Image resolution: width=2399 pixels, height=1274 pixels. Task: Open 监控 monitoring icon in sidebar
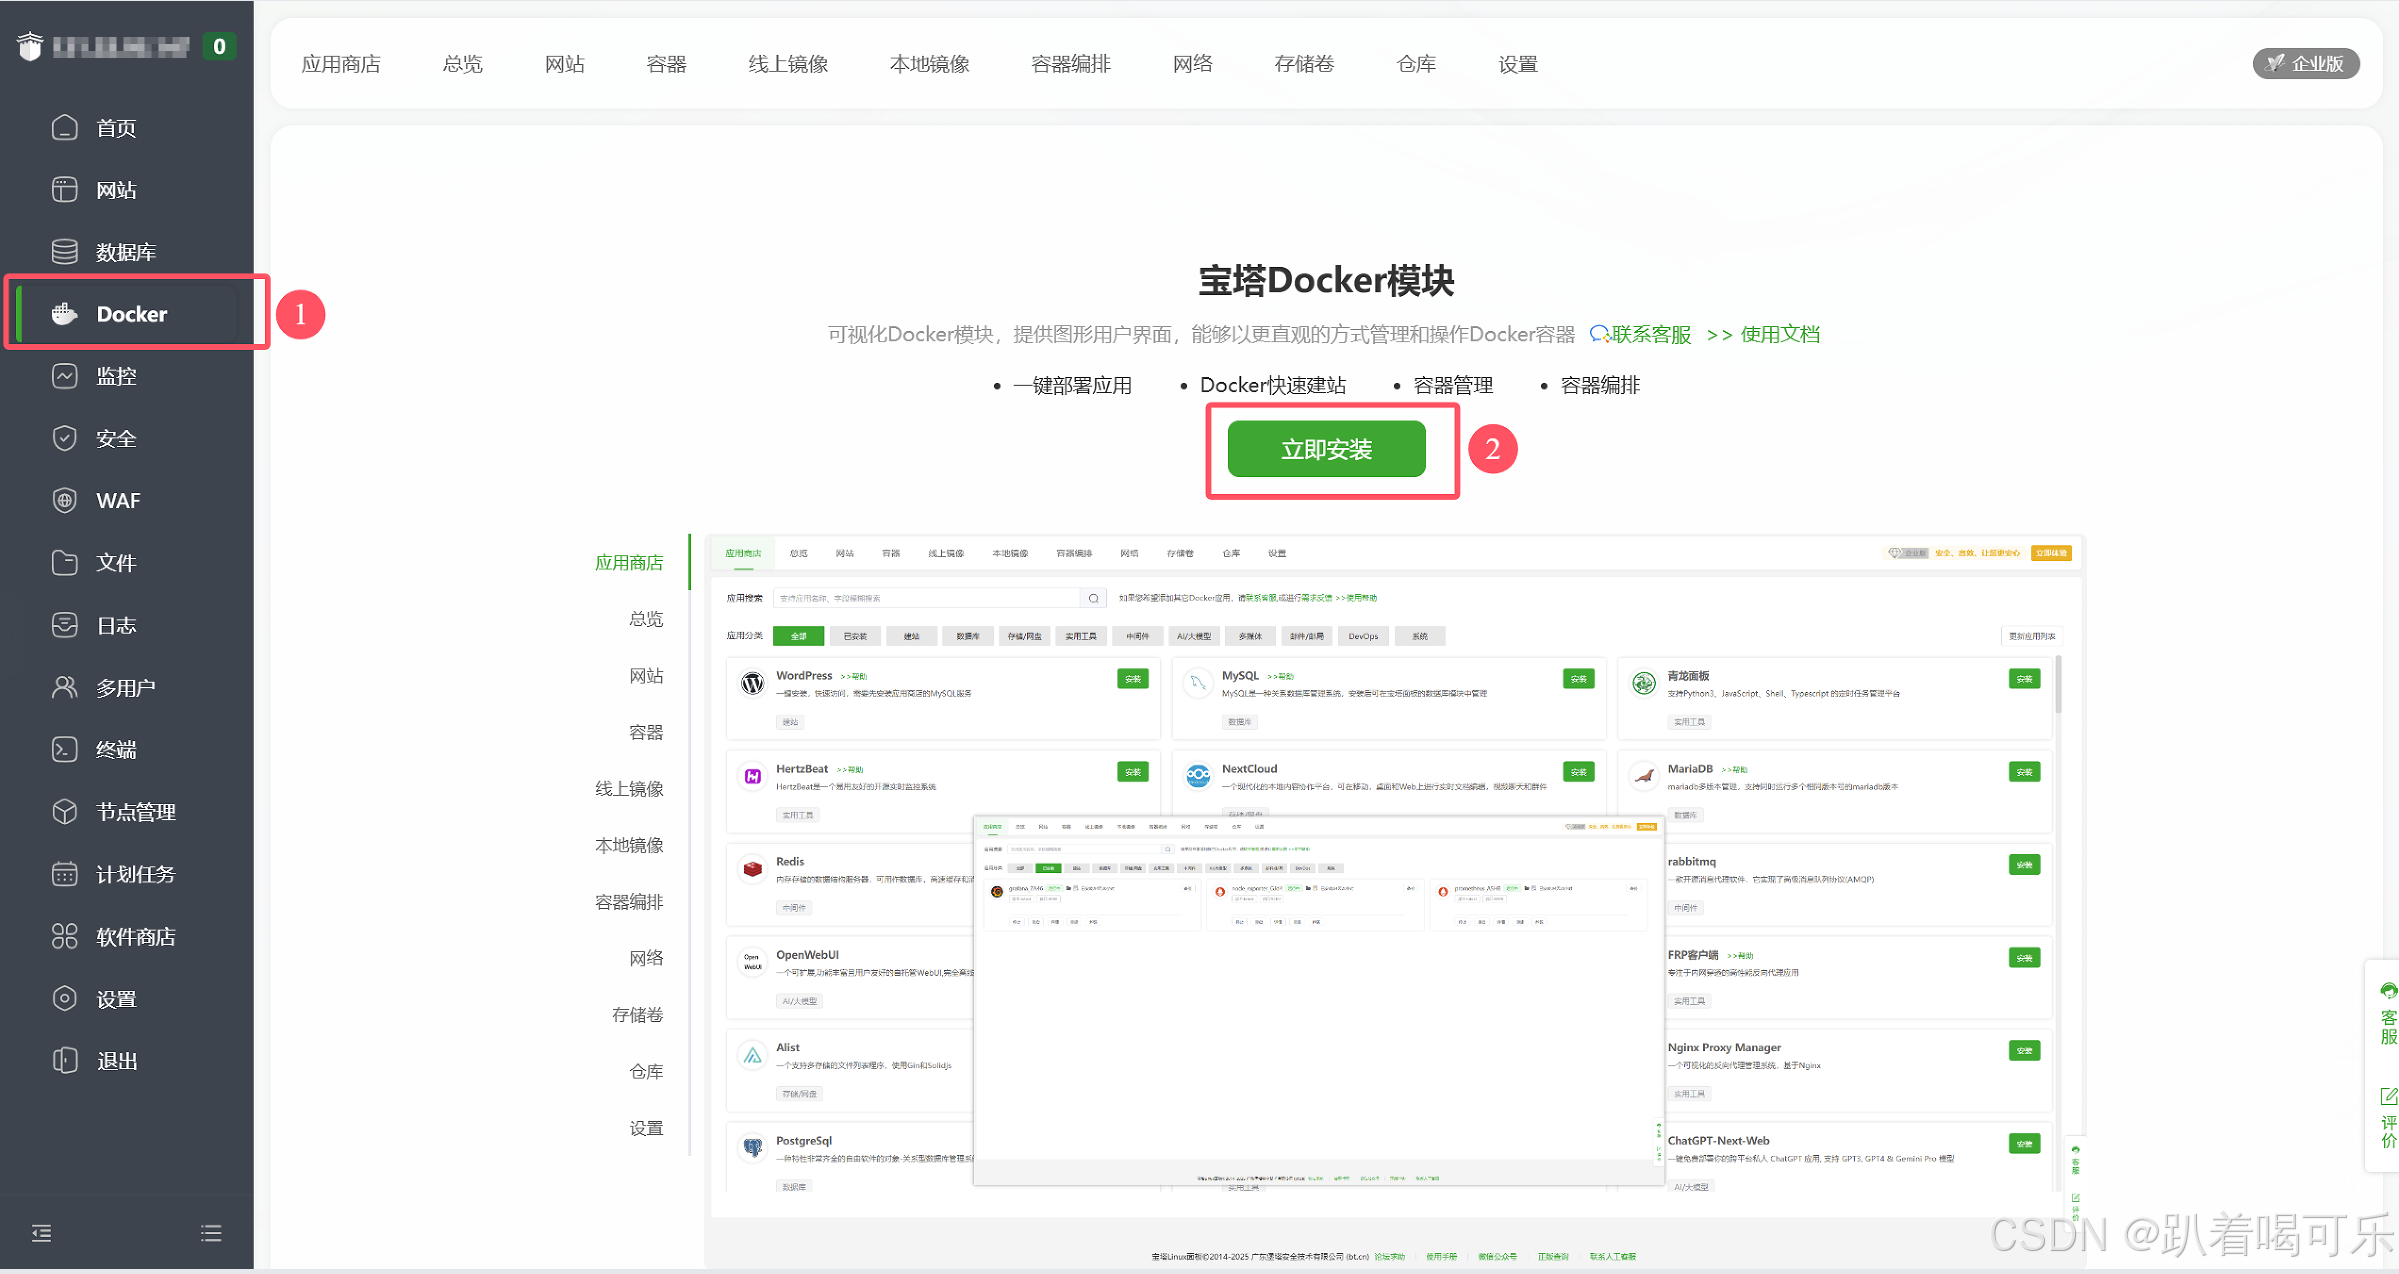65,376
